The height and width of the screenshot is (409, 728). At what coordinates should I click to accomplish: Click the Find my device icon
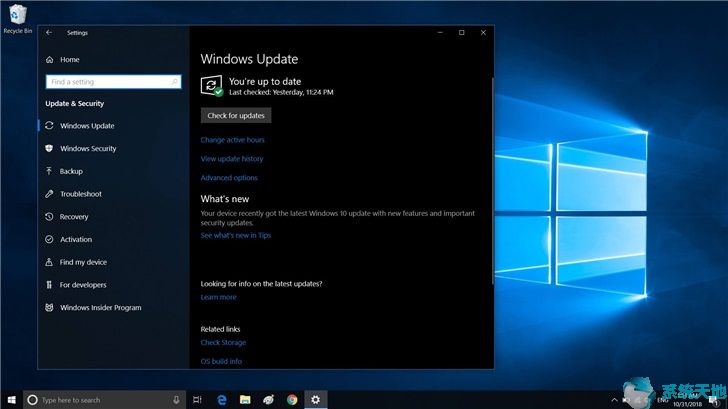(49, 262)
